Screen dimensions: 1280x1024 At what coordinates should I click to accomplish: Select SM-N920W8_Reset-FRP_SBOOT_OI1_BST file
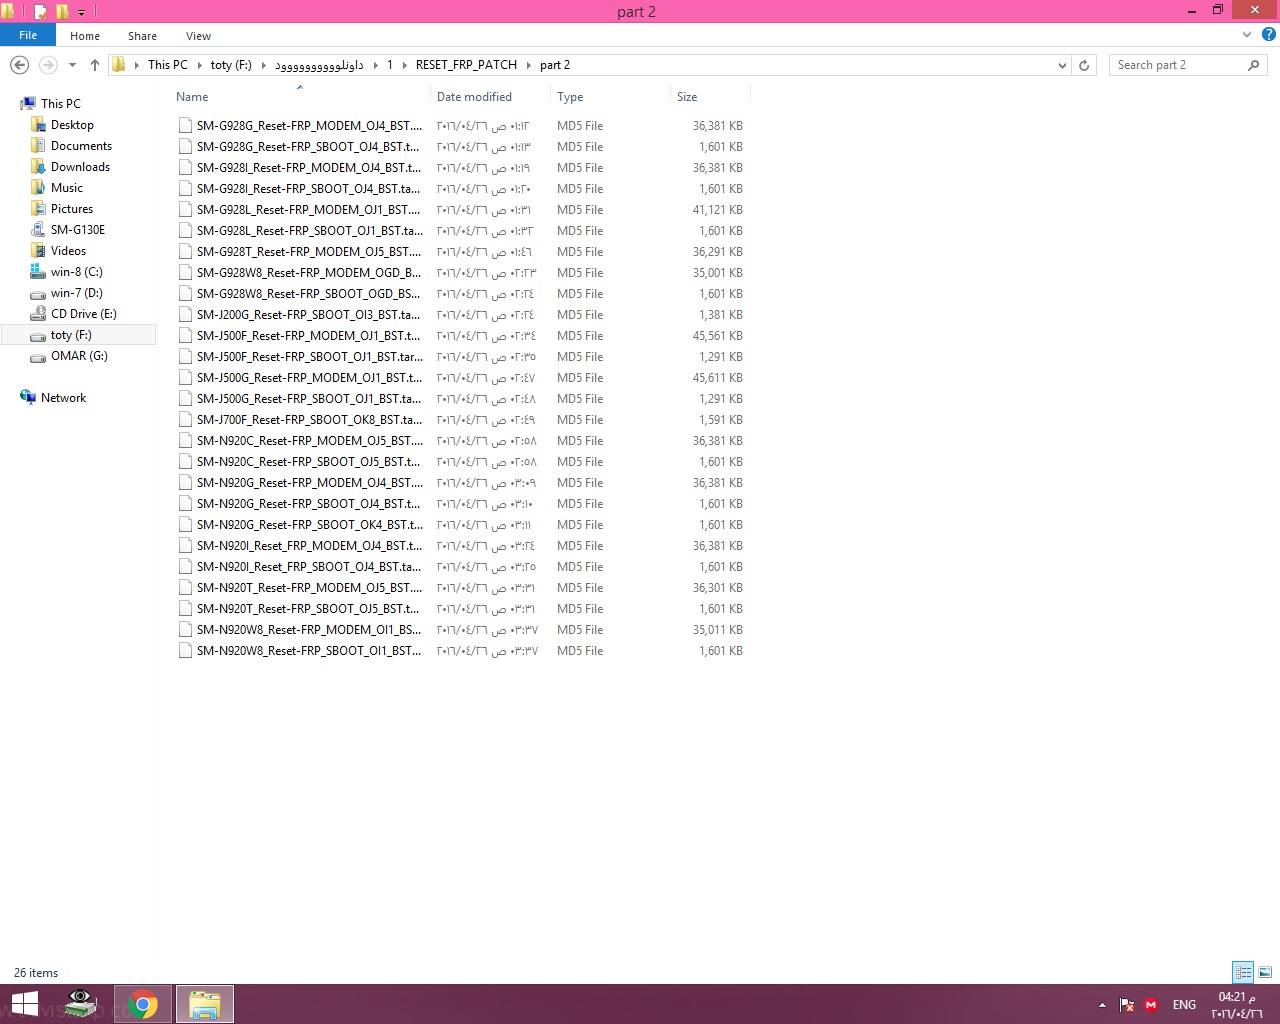tap(309, 651)
